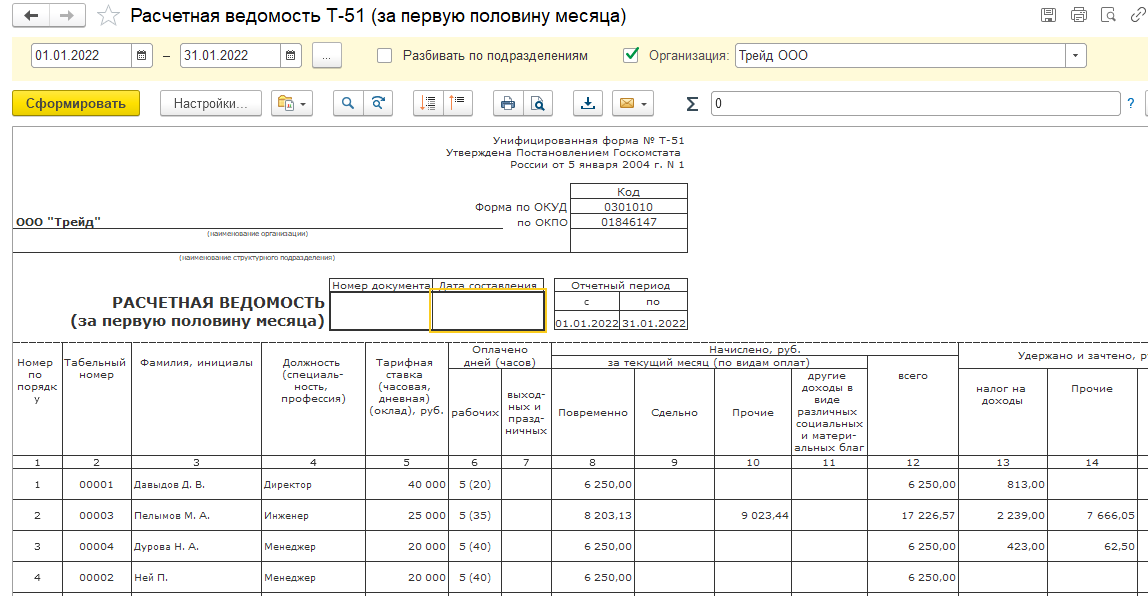Open the report variants dropdown menu

[x=292, y=103]
